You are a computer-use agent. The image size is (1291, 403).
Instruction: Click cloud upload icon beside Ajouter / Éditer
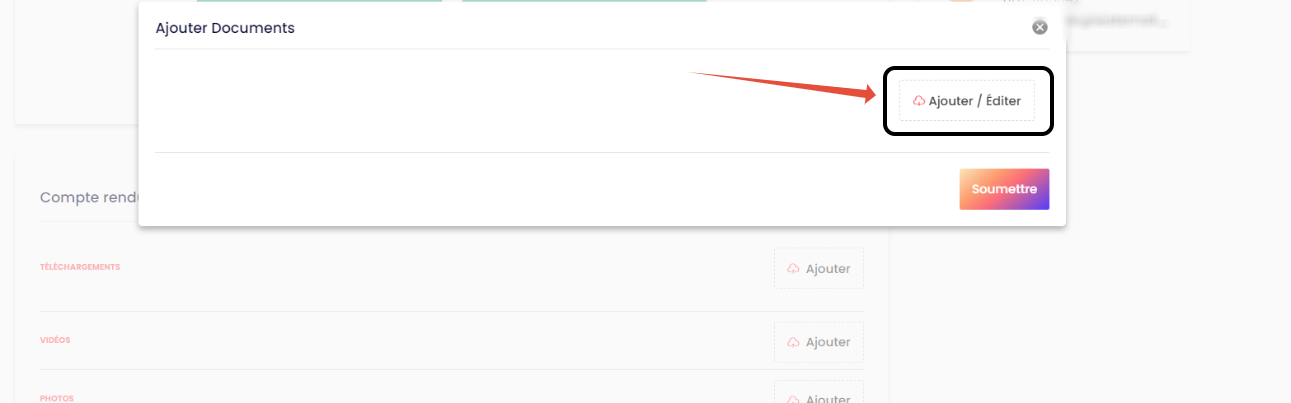click(919, 101)
